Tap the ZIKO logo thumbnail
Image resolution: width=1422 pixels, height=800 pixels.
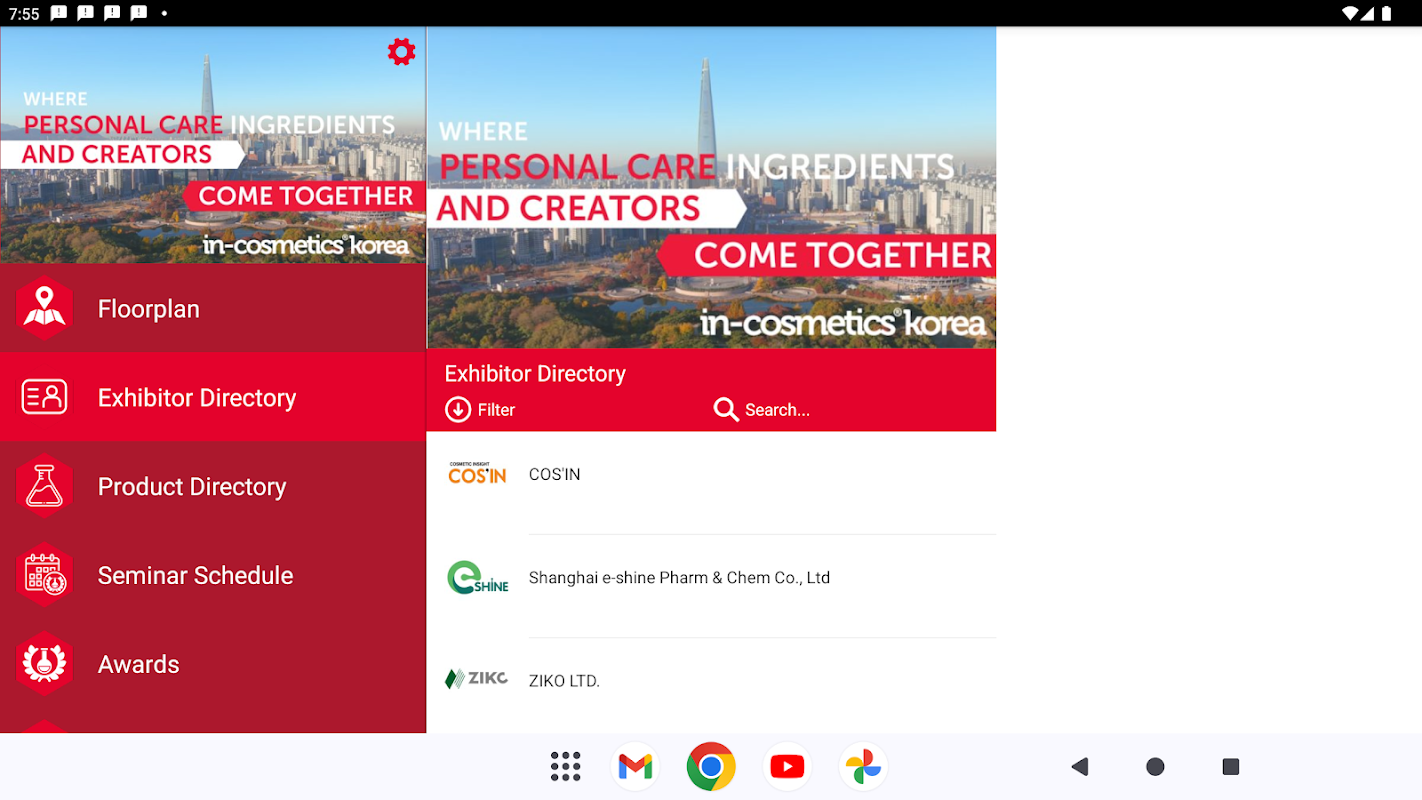pyautogui.click(x=477, y=679)
